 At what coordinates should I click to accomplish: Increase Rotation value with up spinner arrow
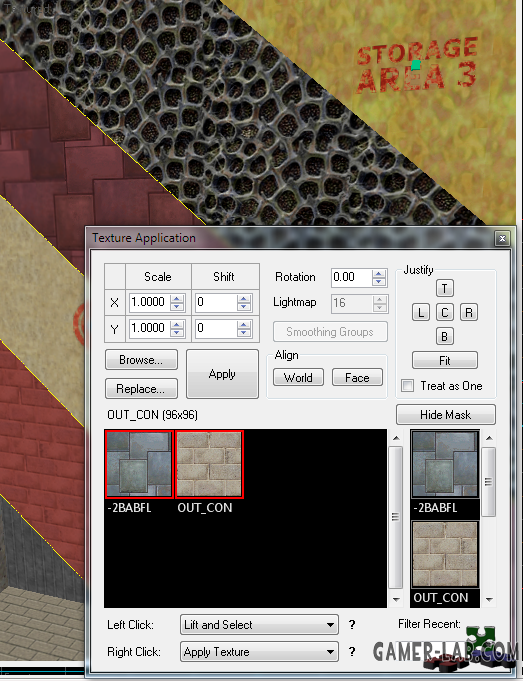pos(379,273)
